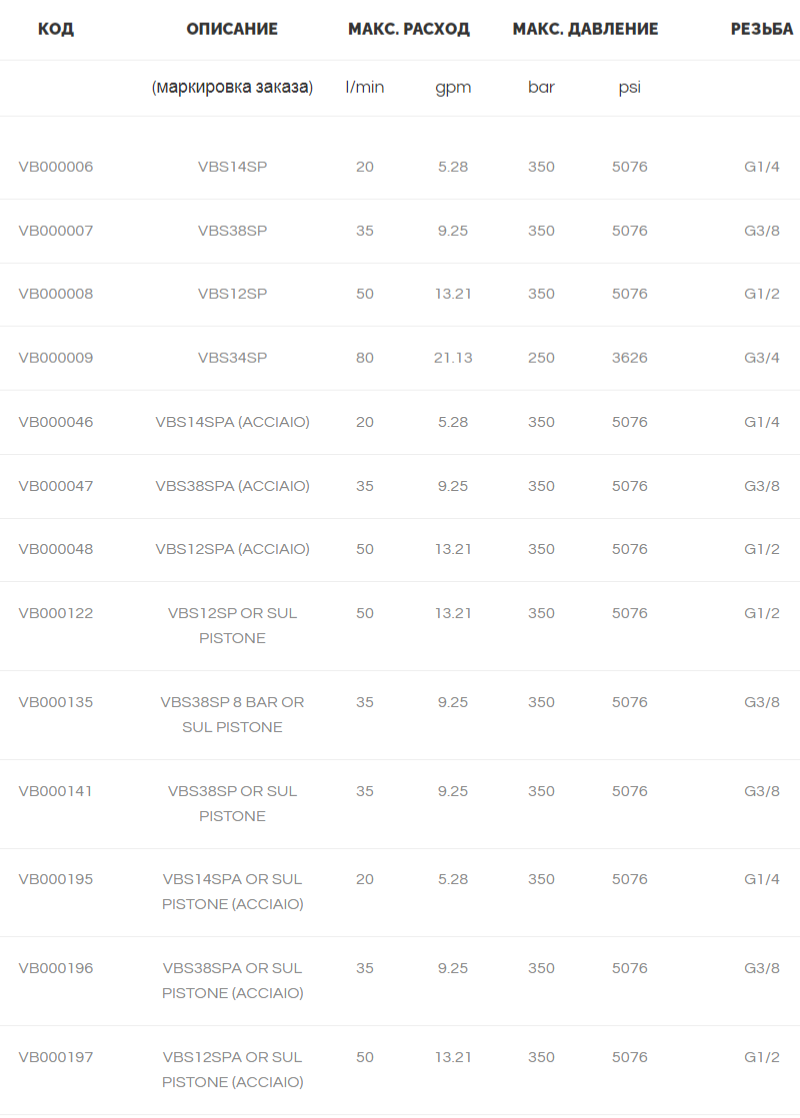Select code VB000141

click(56, 791)
